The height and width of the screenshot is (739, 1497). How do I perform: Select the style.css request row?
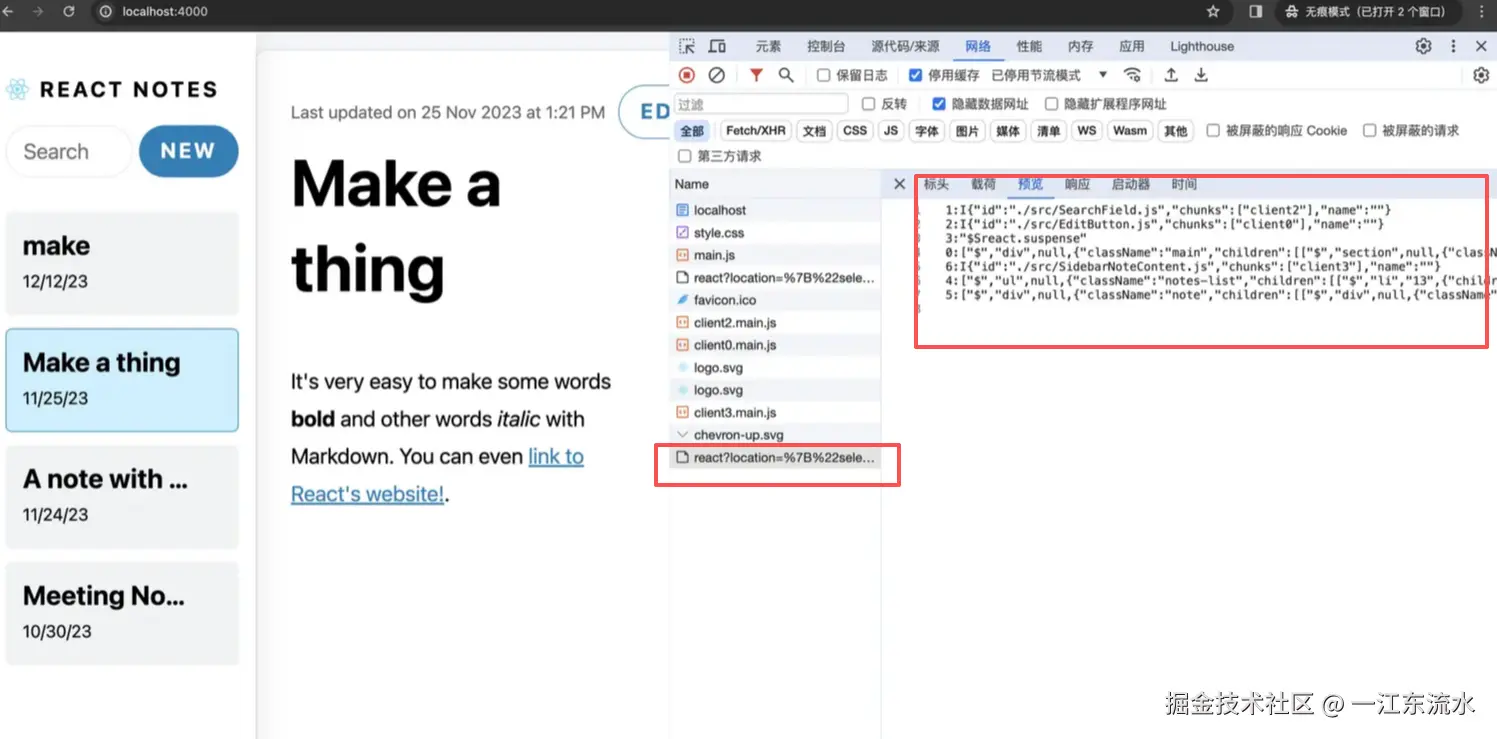pyautogui.click(x=775, y=233)
